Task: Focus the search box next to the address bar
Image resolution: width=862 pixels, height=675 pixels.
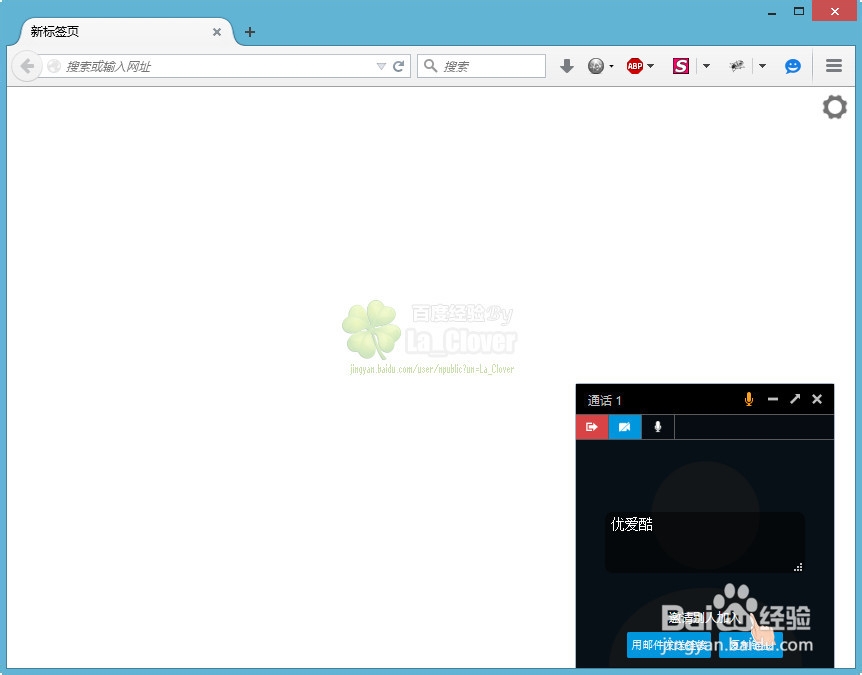Action: click(x=482, y=67)
